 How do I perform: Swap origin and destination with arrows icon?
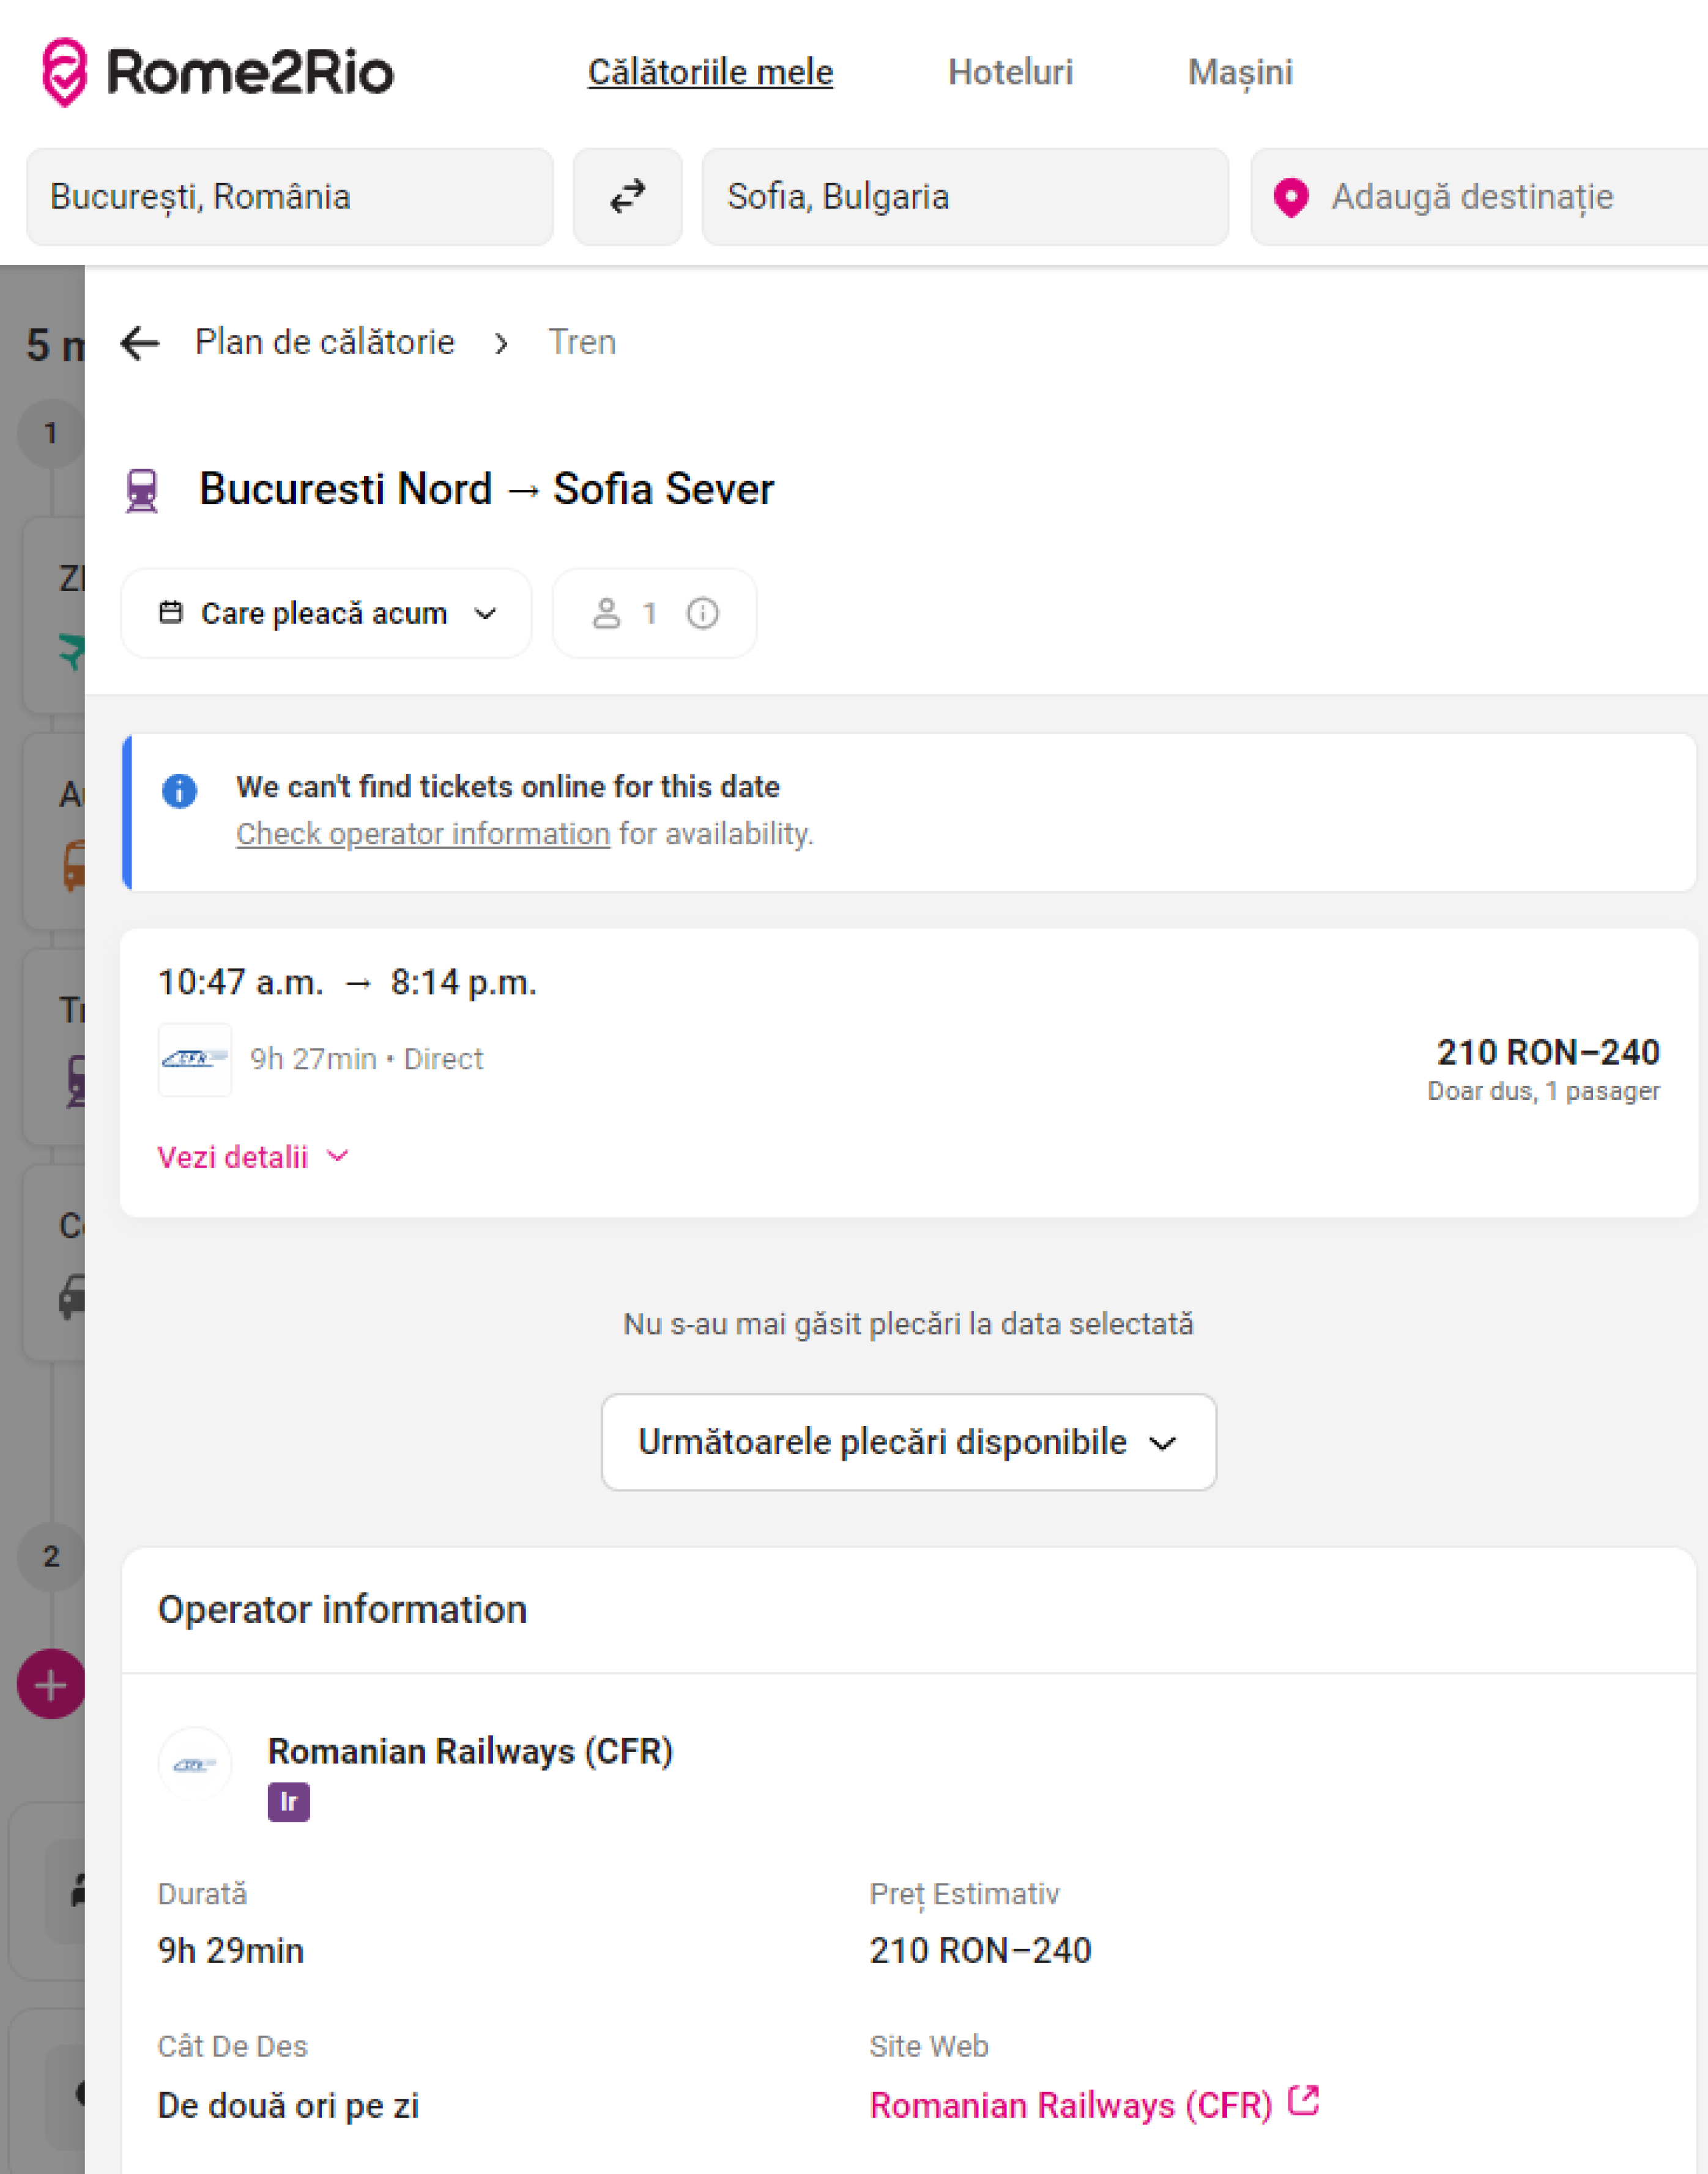coord(627,197)
